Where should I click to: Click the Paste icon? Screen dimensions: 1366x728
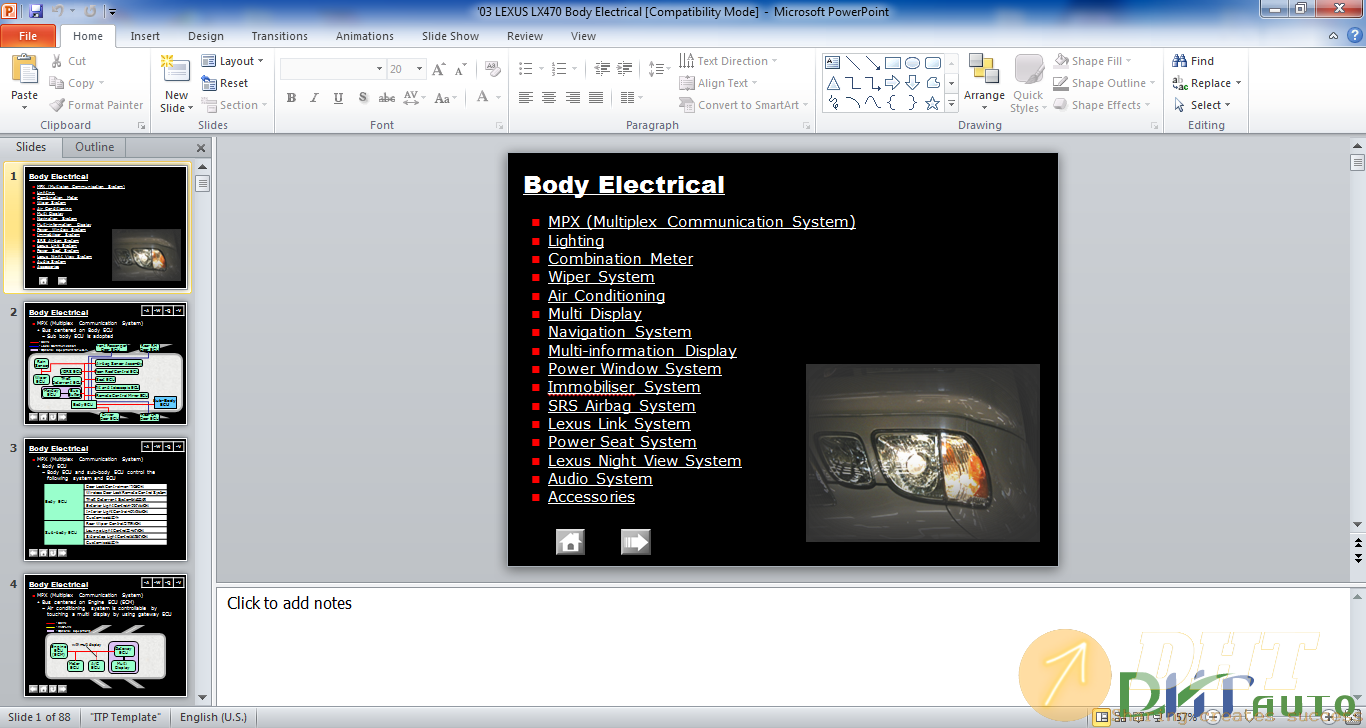[24, 70]
